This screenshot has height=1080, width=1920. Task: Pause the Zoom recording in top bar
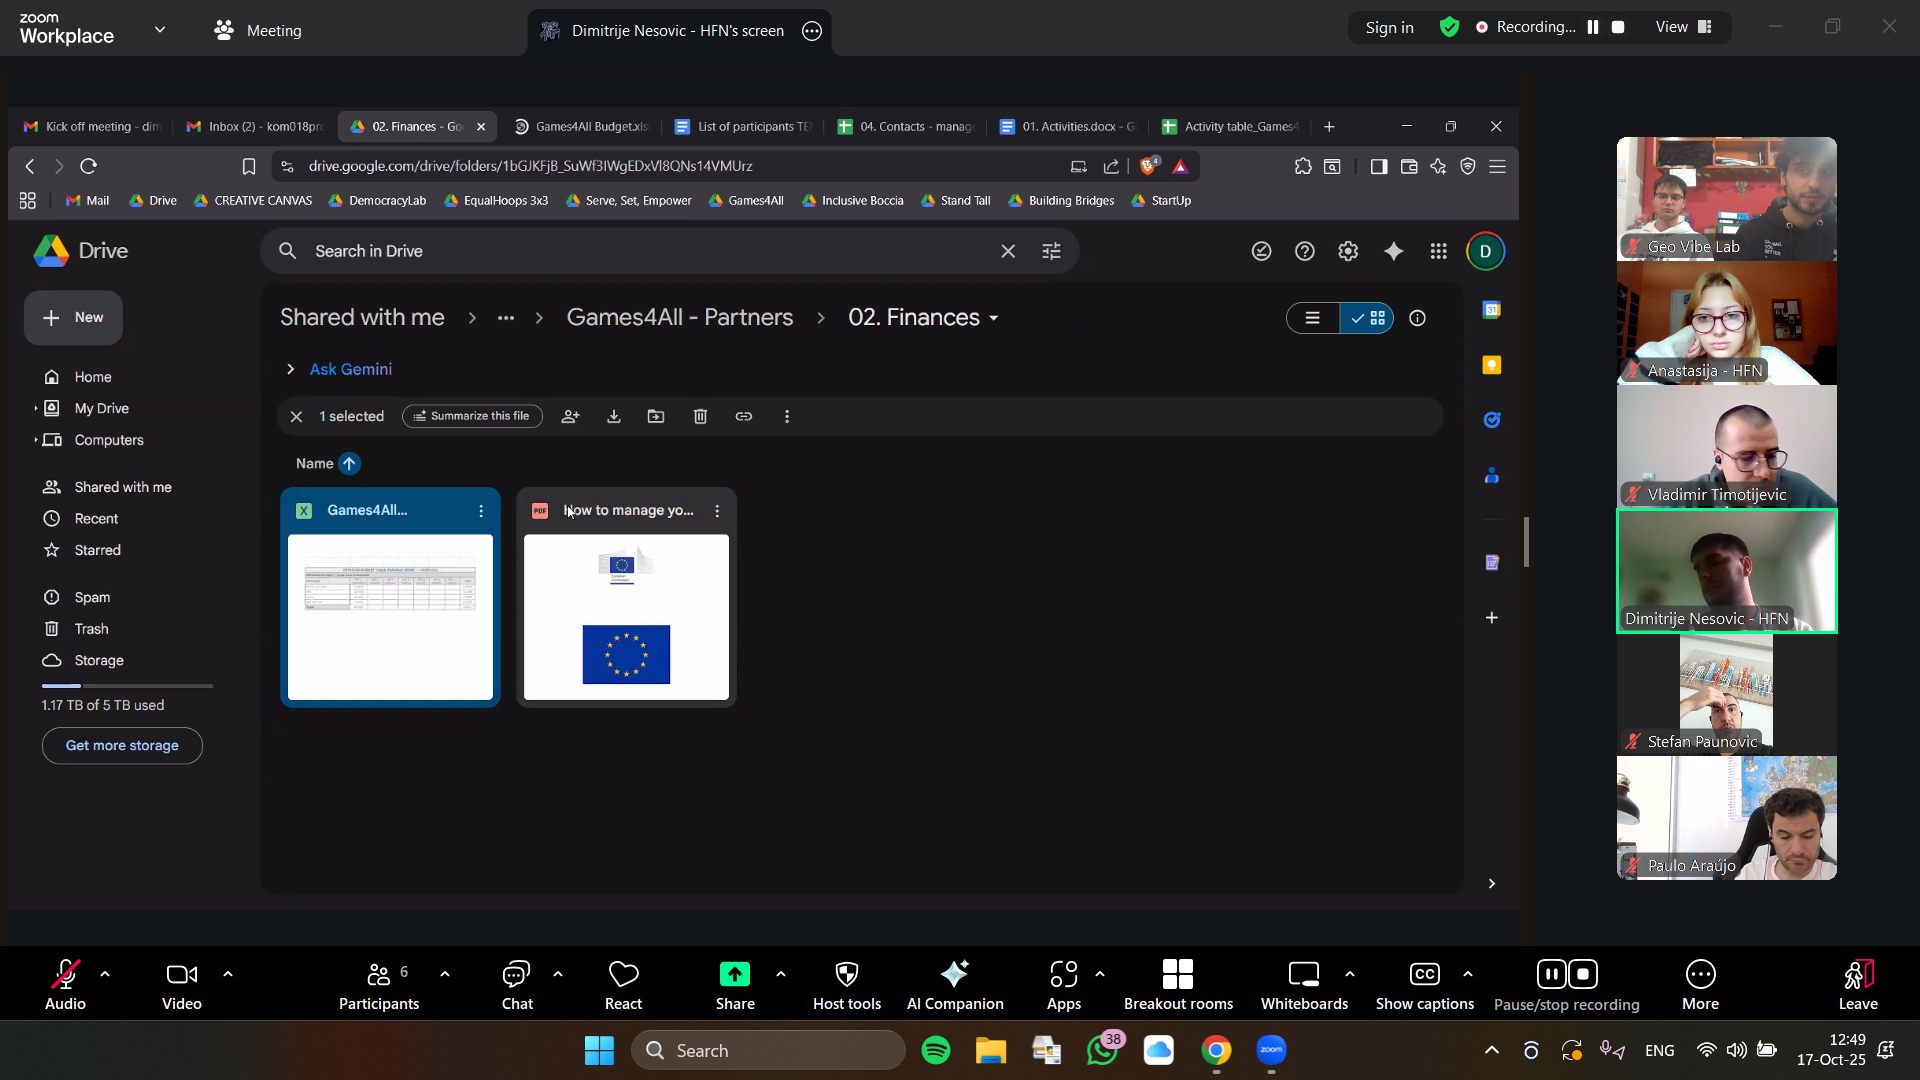[1593, 27]
